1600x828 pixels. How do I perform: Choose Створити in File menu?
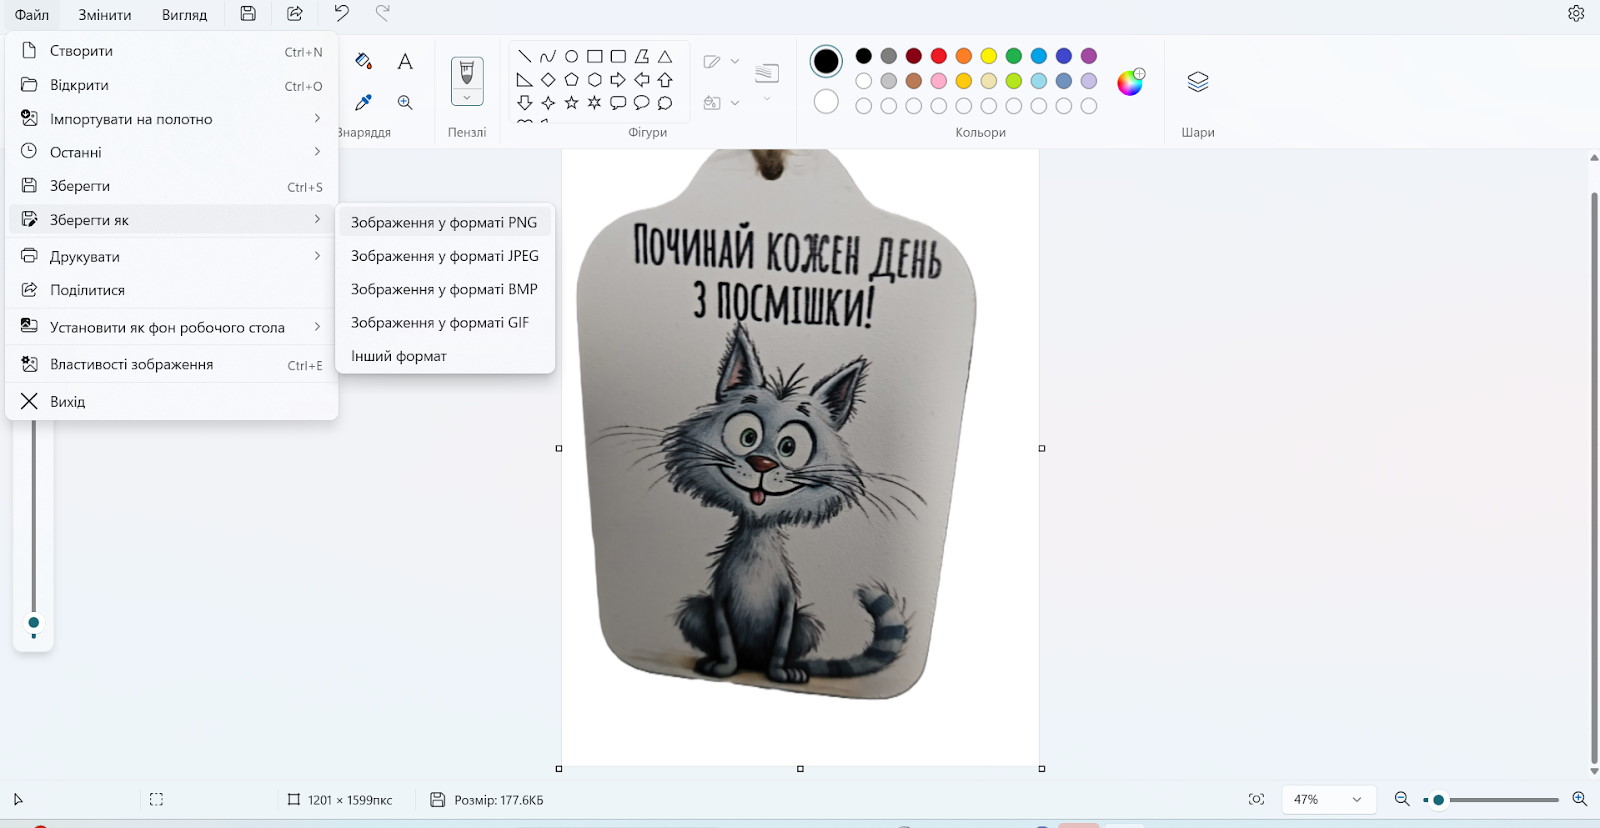(x=172, y=51)
